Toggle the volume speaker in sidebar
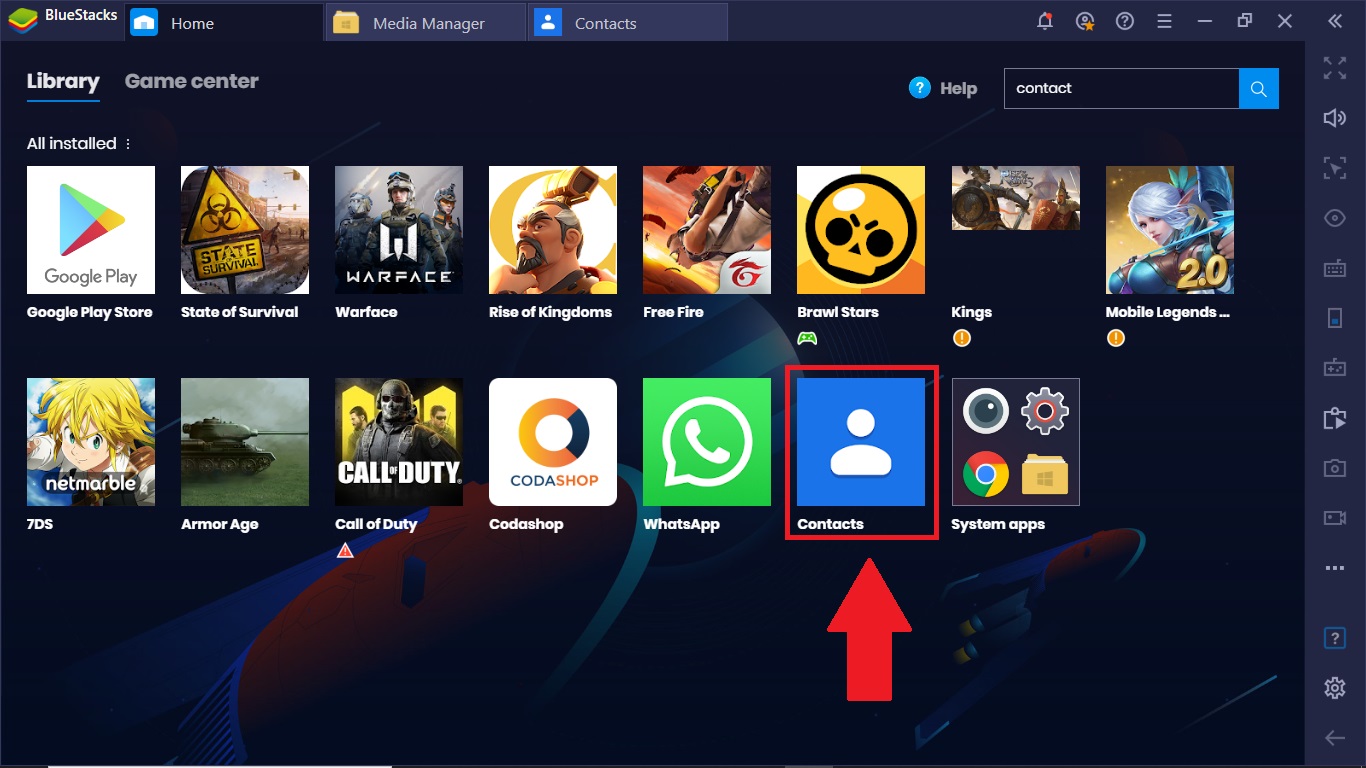The image size is (1366, 768). click(x=1335, y=118)
